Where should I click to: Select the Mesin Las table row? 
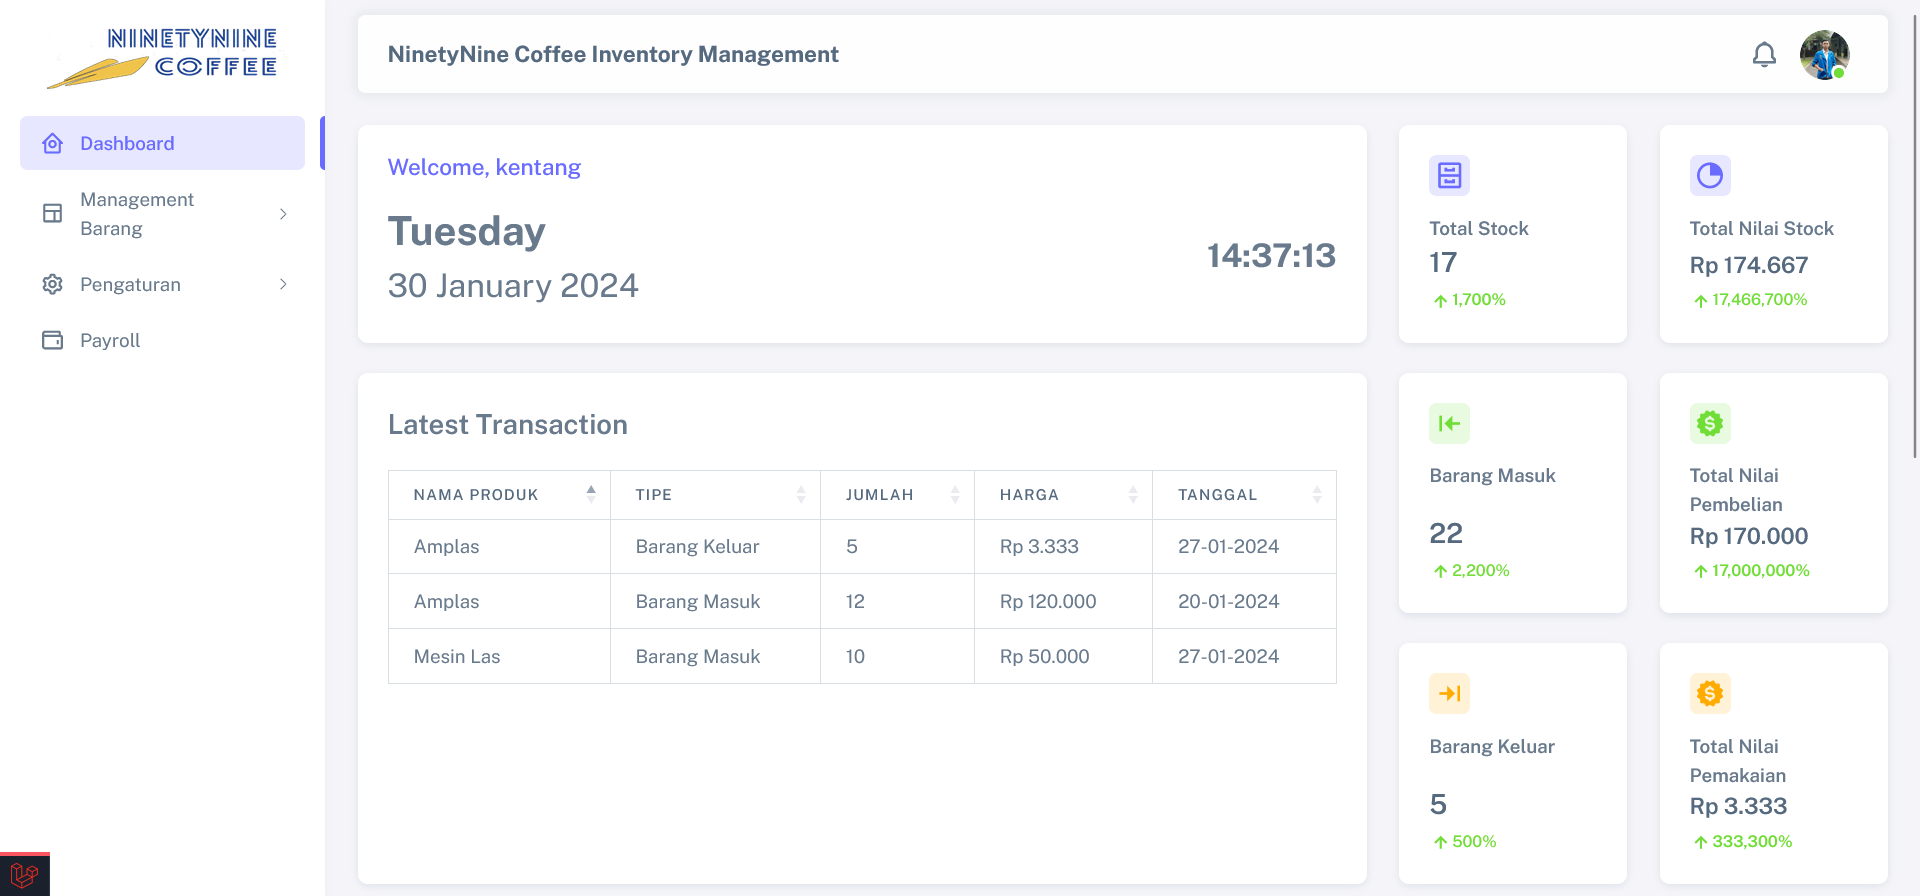pyautogui.click(x=861, y=657)
